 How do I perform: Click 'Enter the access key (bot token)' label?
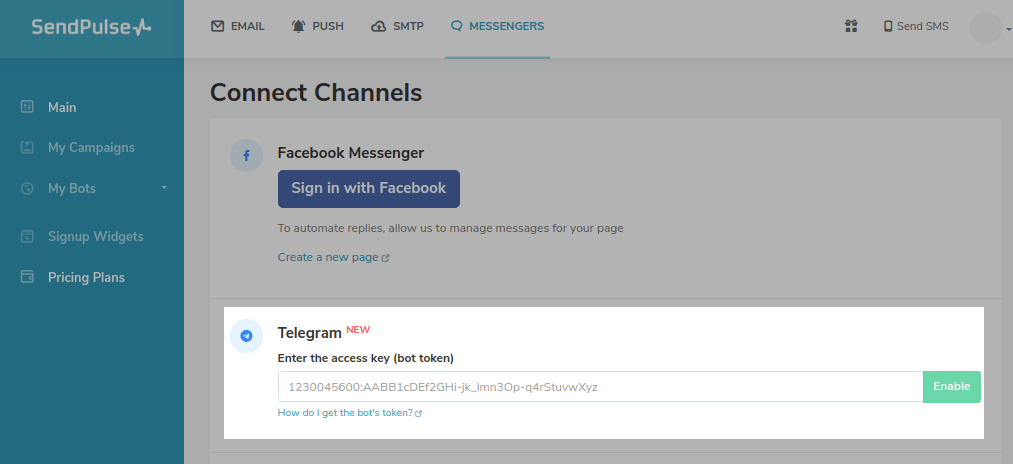tap(366, 358)
